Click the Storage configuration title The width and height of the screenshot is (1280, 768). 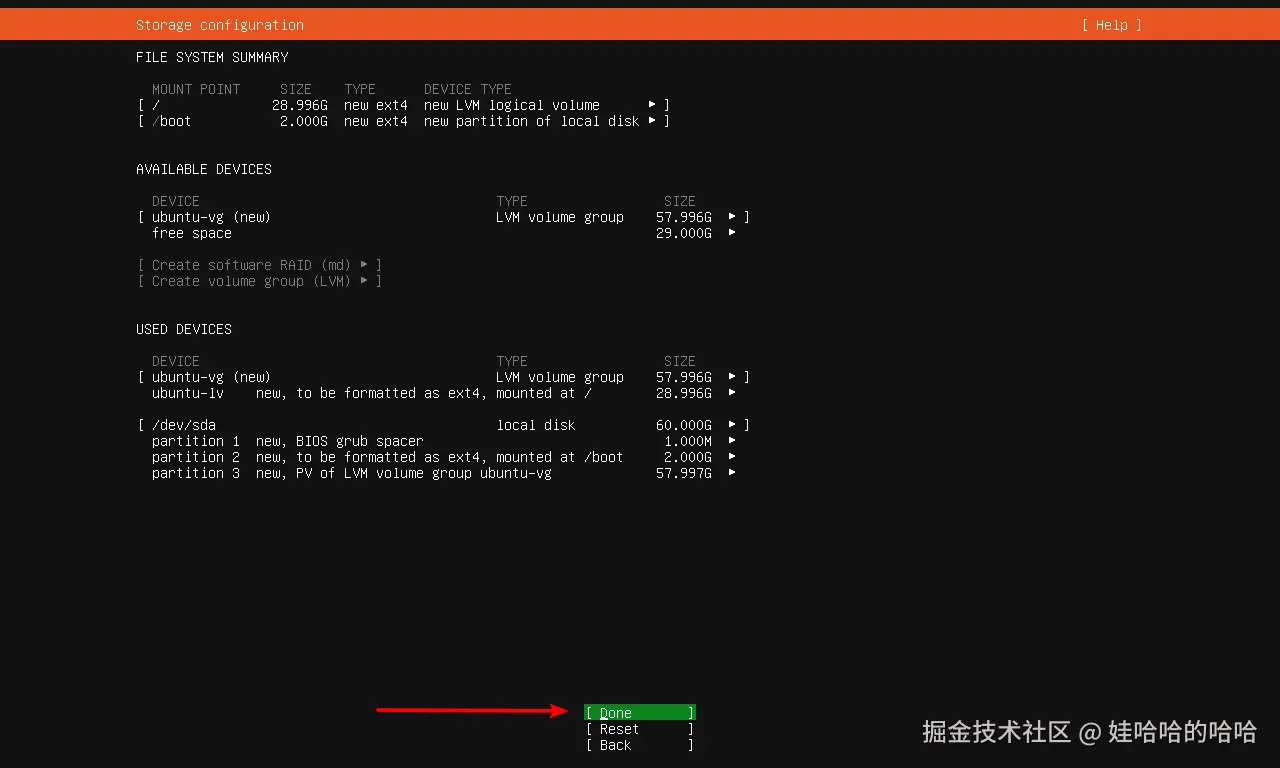click(220, 25)
